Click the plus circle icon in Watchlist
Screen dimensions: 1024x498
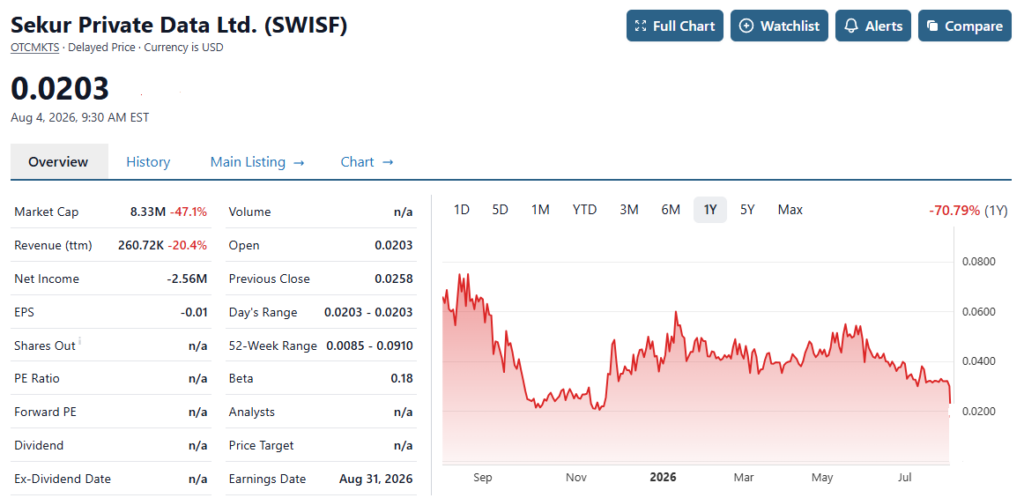click(746, 26)
